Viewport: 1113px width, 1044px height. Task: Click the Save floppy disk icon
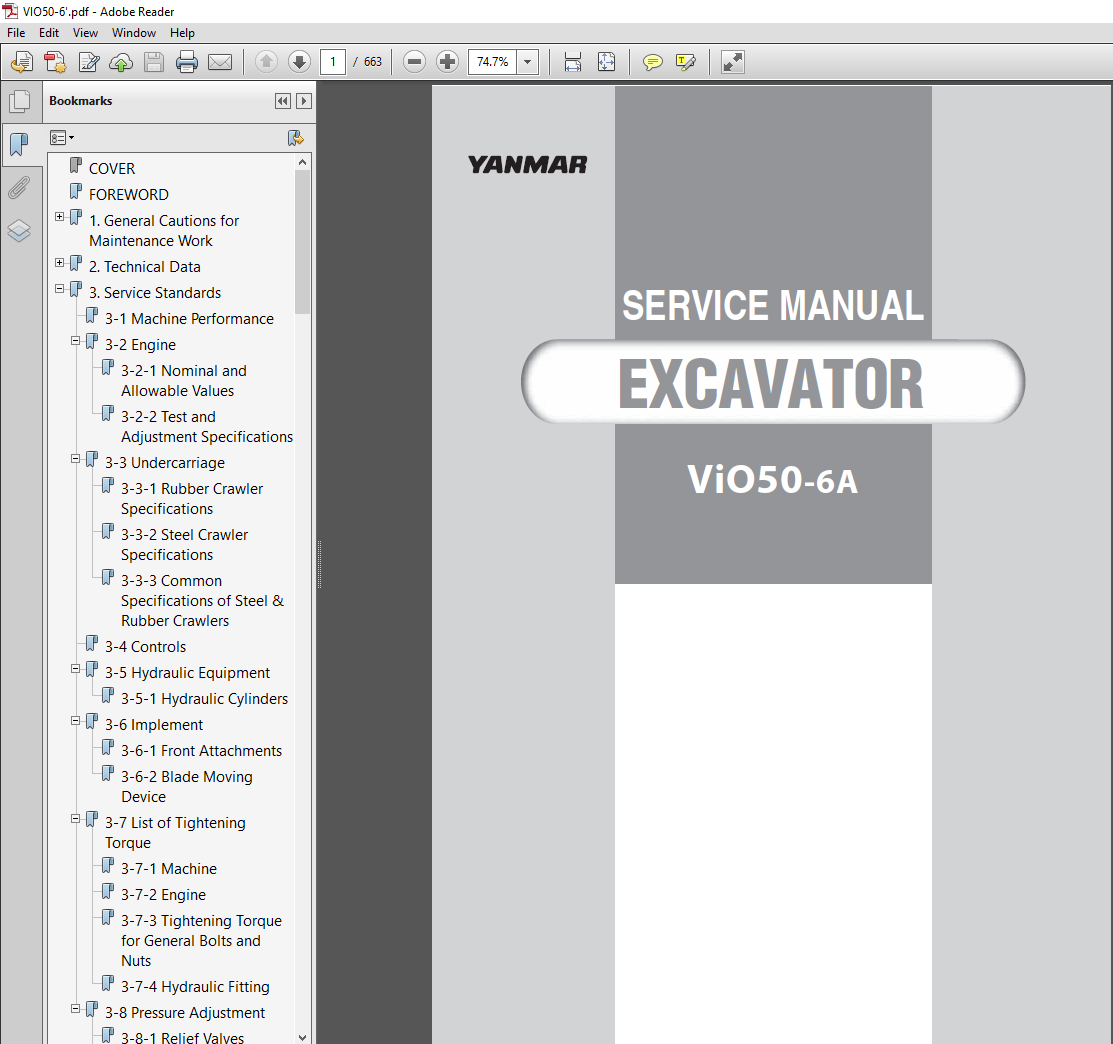(x=154, y=62)
